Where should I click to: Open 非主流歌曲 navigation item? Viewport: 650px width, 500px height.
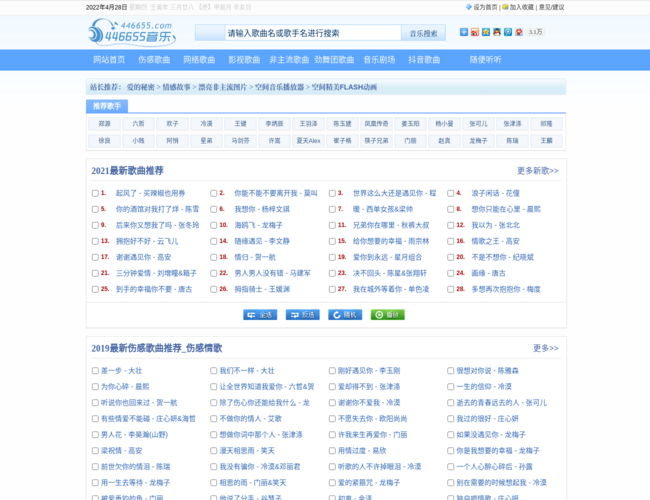click(x=289, y=60)
